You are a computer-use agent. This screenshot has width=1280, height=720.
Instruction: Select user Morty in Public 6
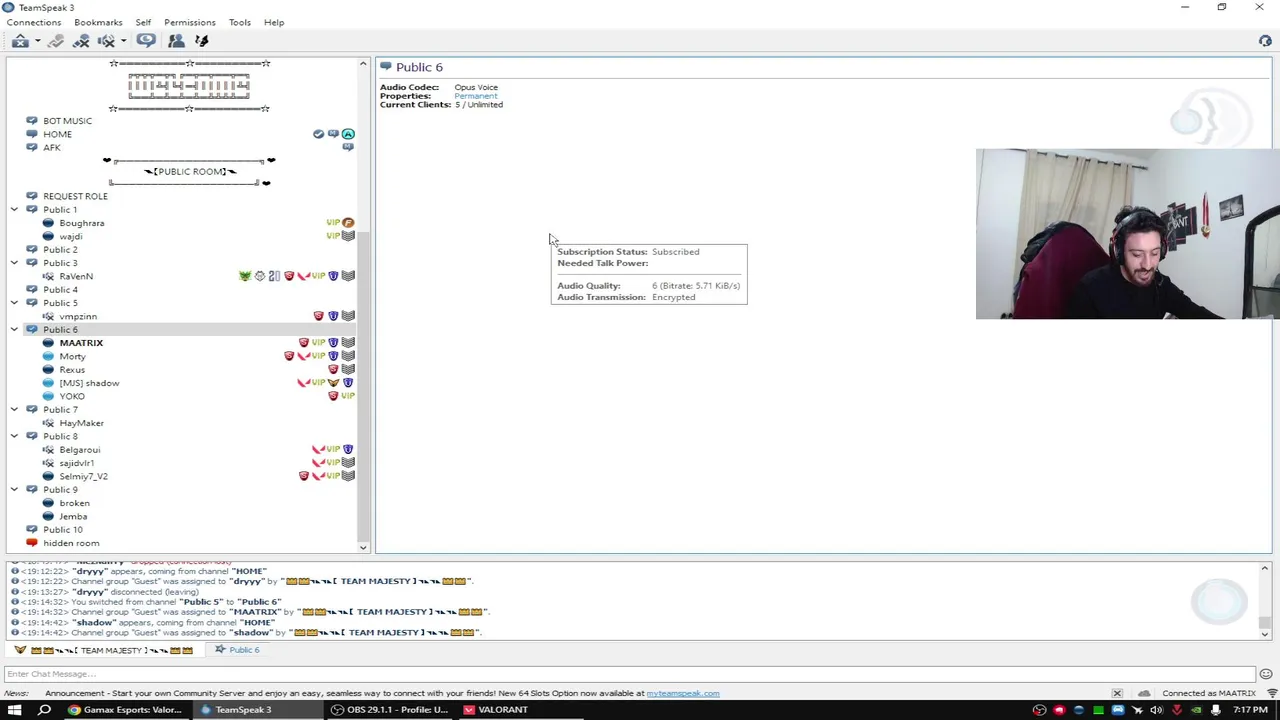pos(72,356)
